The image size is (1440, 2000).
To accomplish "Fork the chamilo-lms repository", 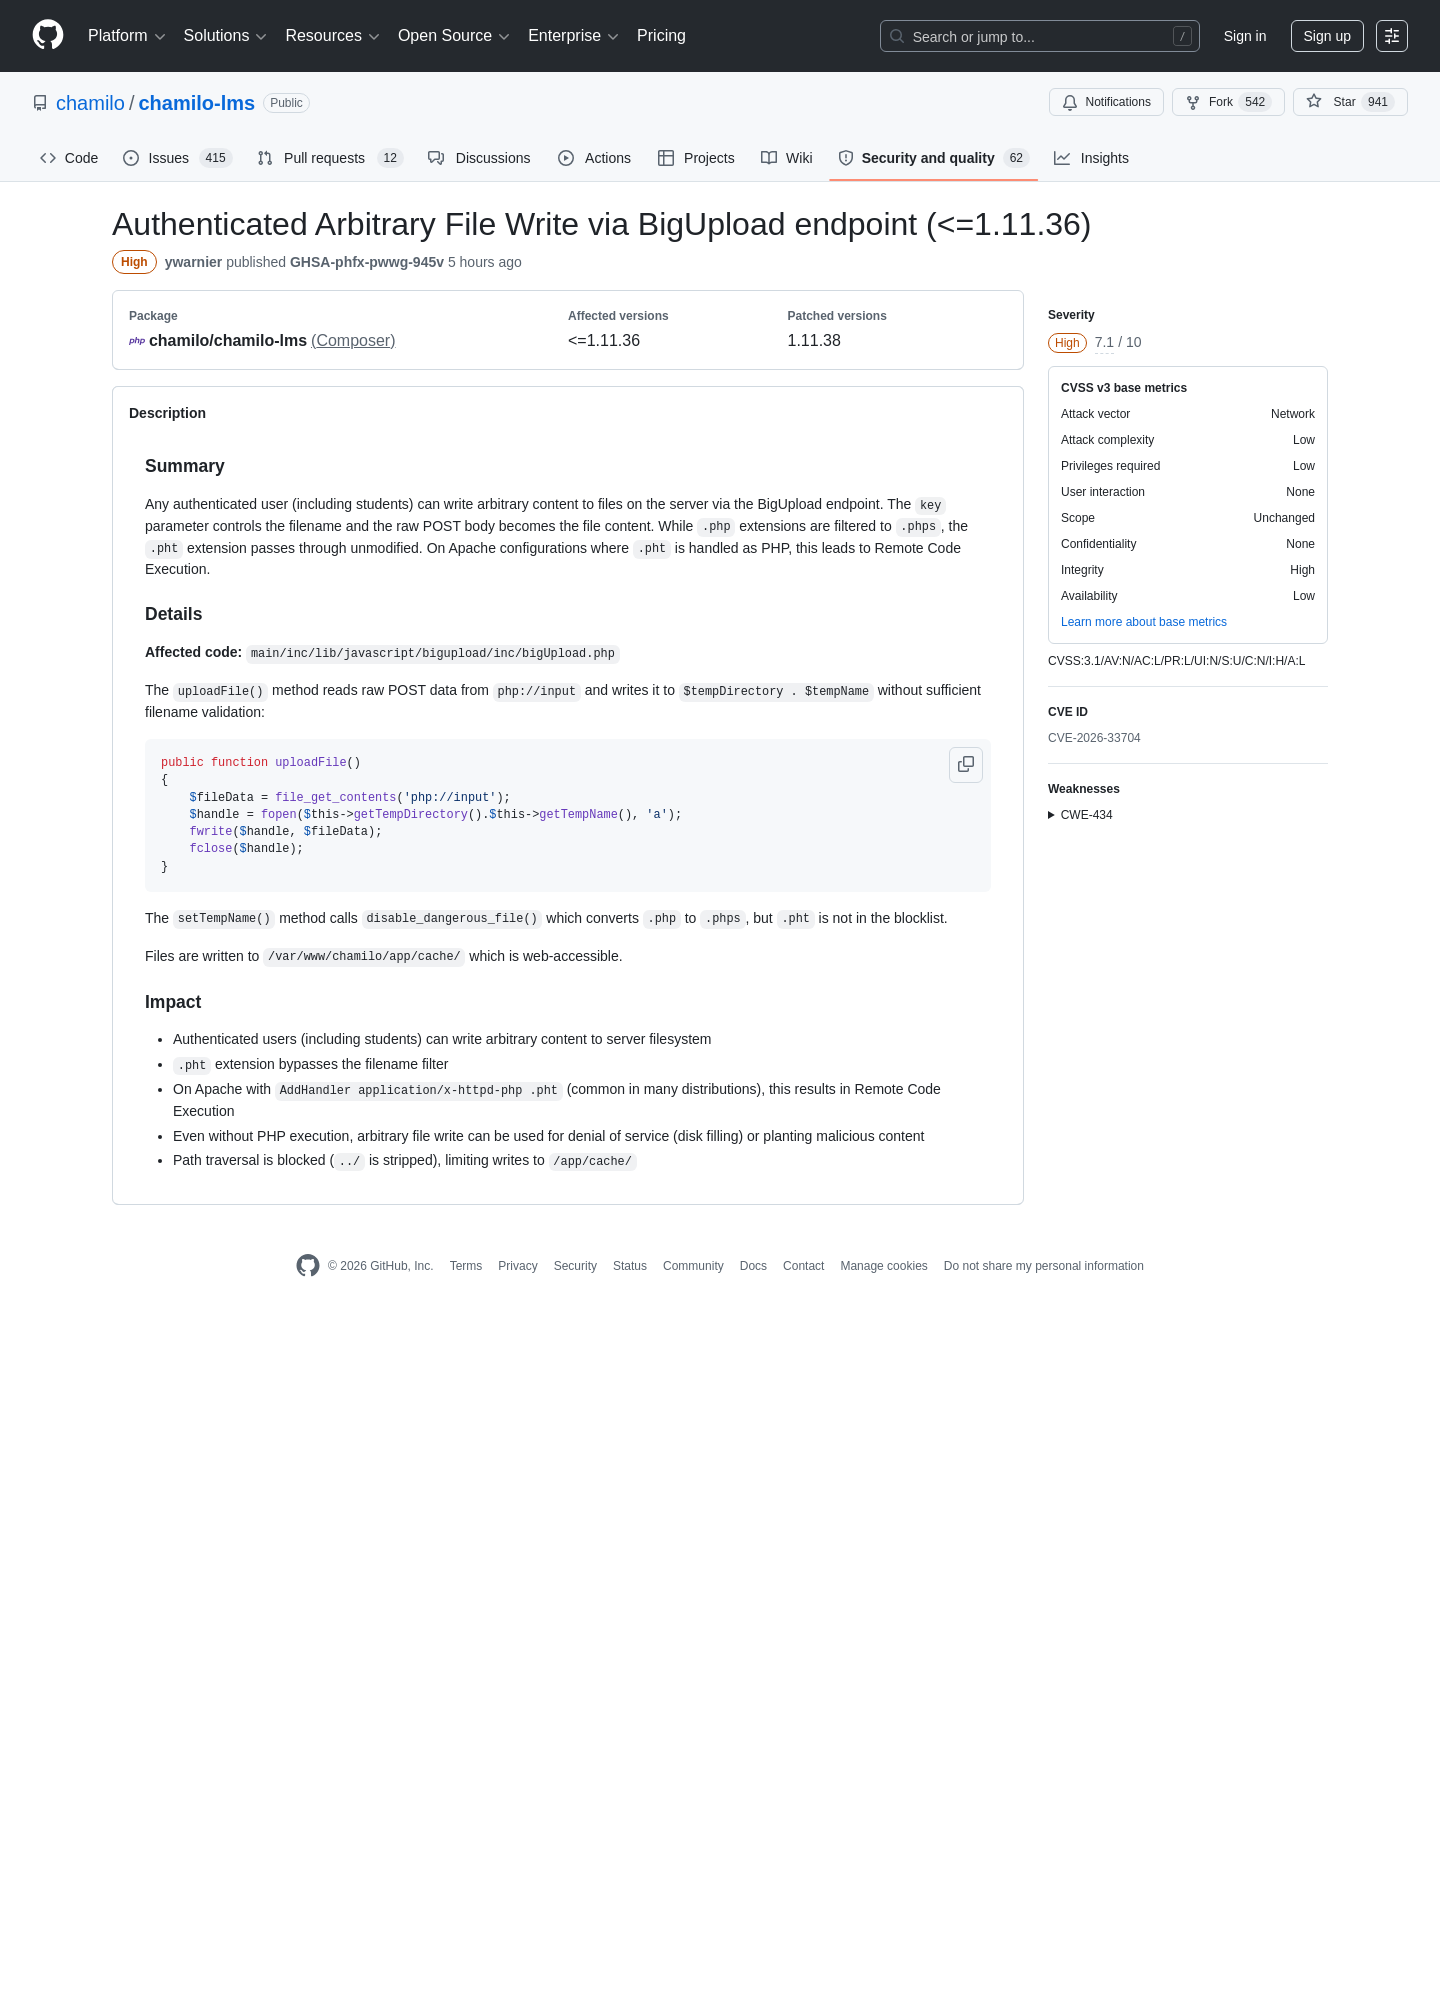I will pos(1228,102).
